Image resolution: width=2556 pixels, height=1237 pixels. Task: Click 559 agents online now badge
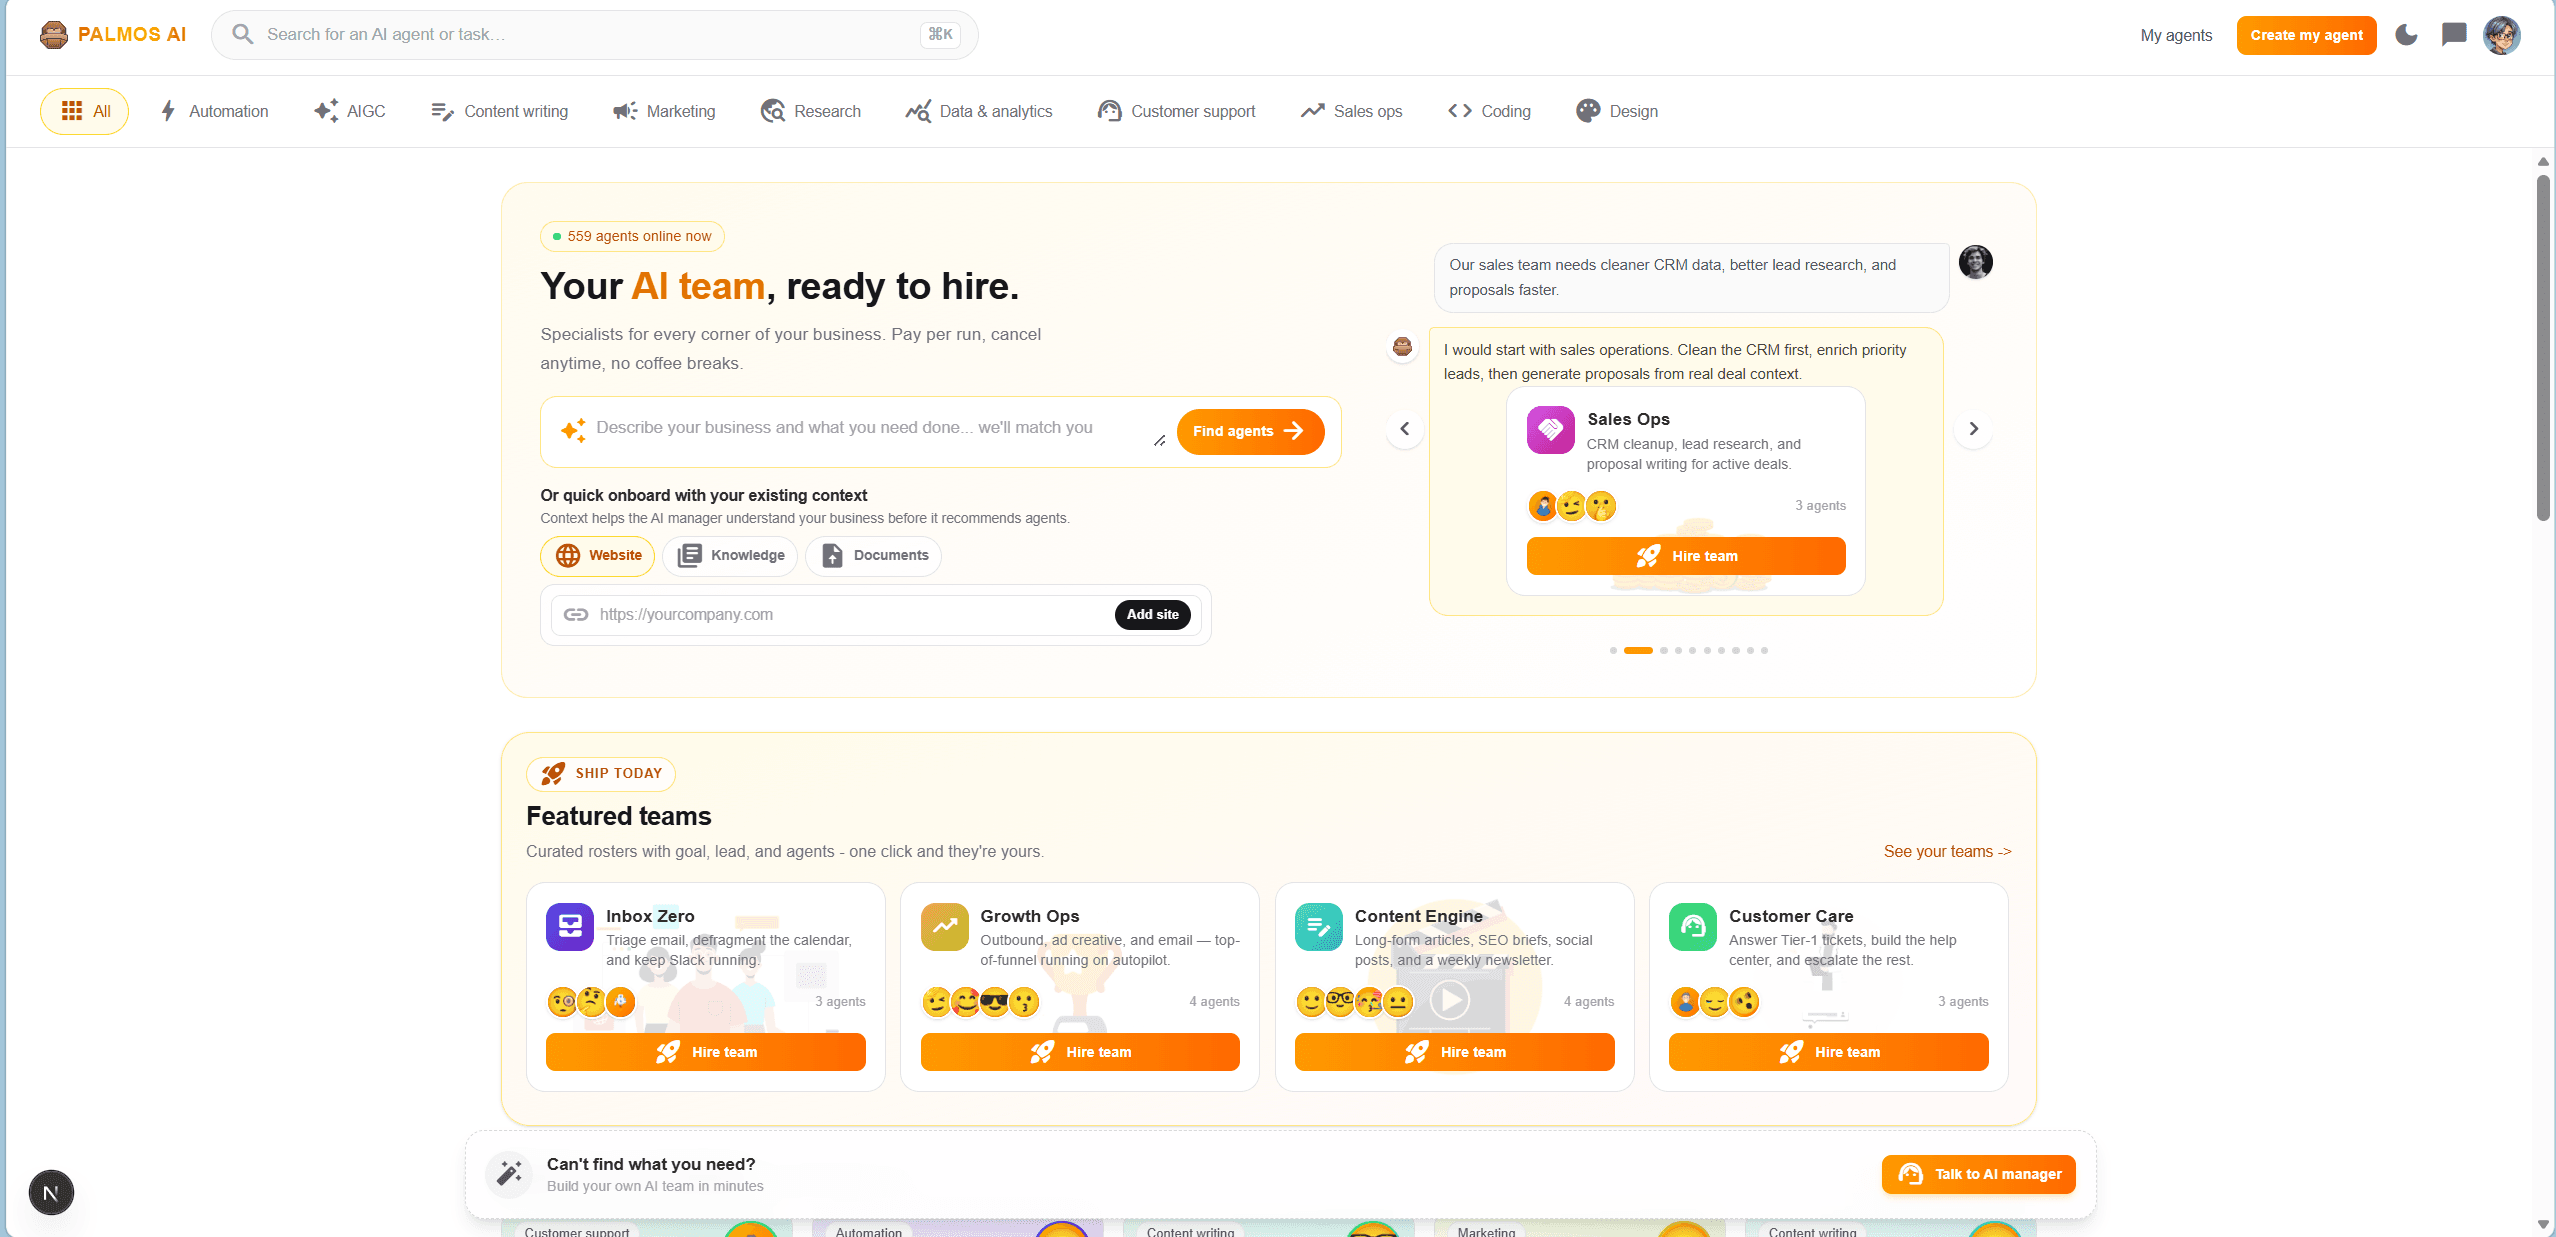632,237
